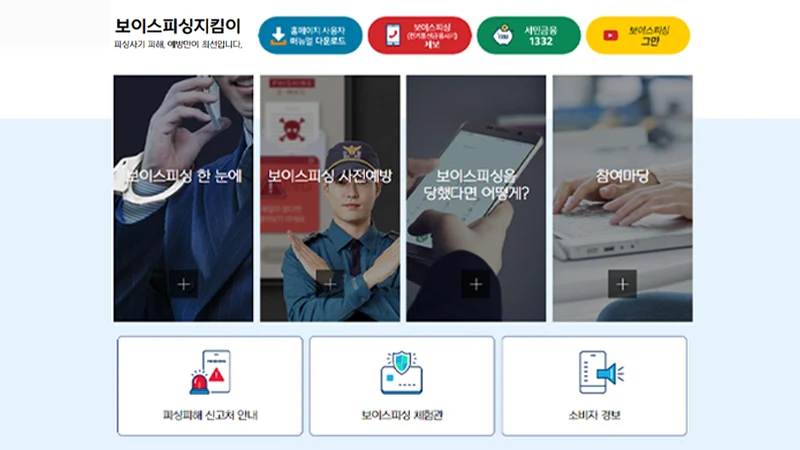Open the 피싱피해 신고처 안내 card
800x450 pixels.
(x=210, y=386)
